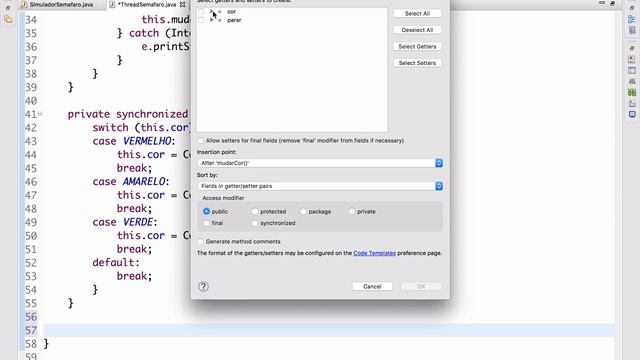The image size is (640, 360).
Task: Open the green Coverage view icon in the right sidebar
Action: tap(632, 93)
